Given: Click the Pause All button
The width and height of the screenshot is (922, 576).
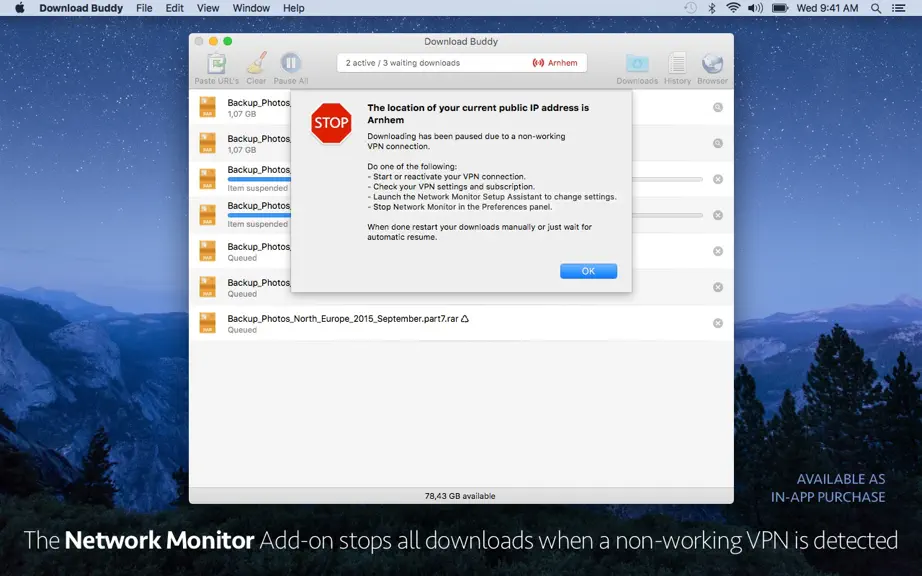Looking at the screenshot, I should point(290,63).
